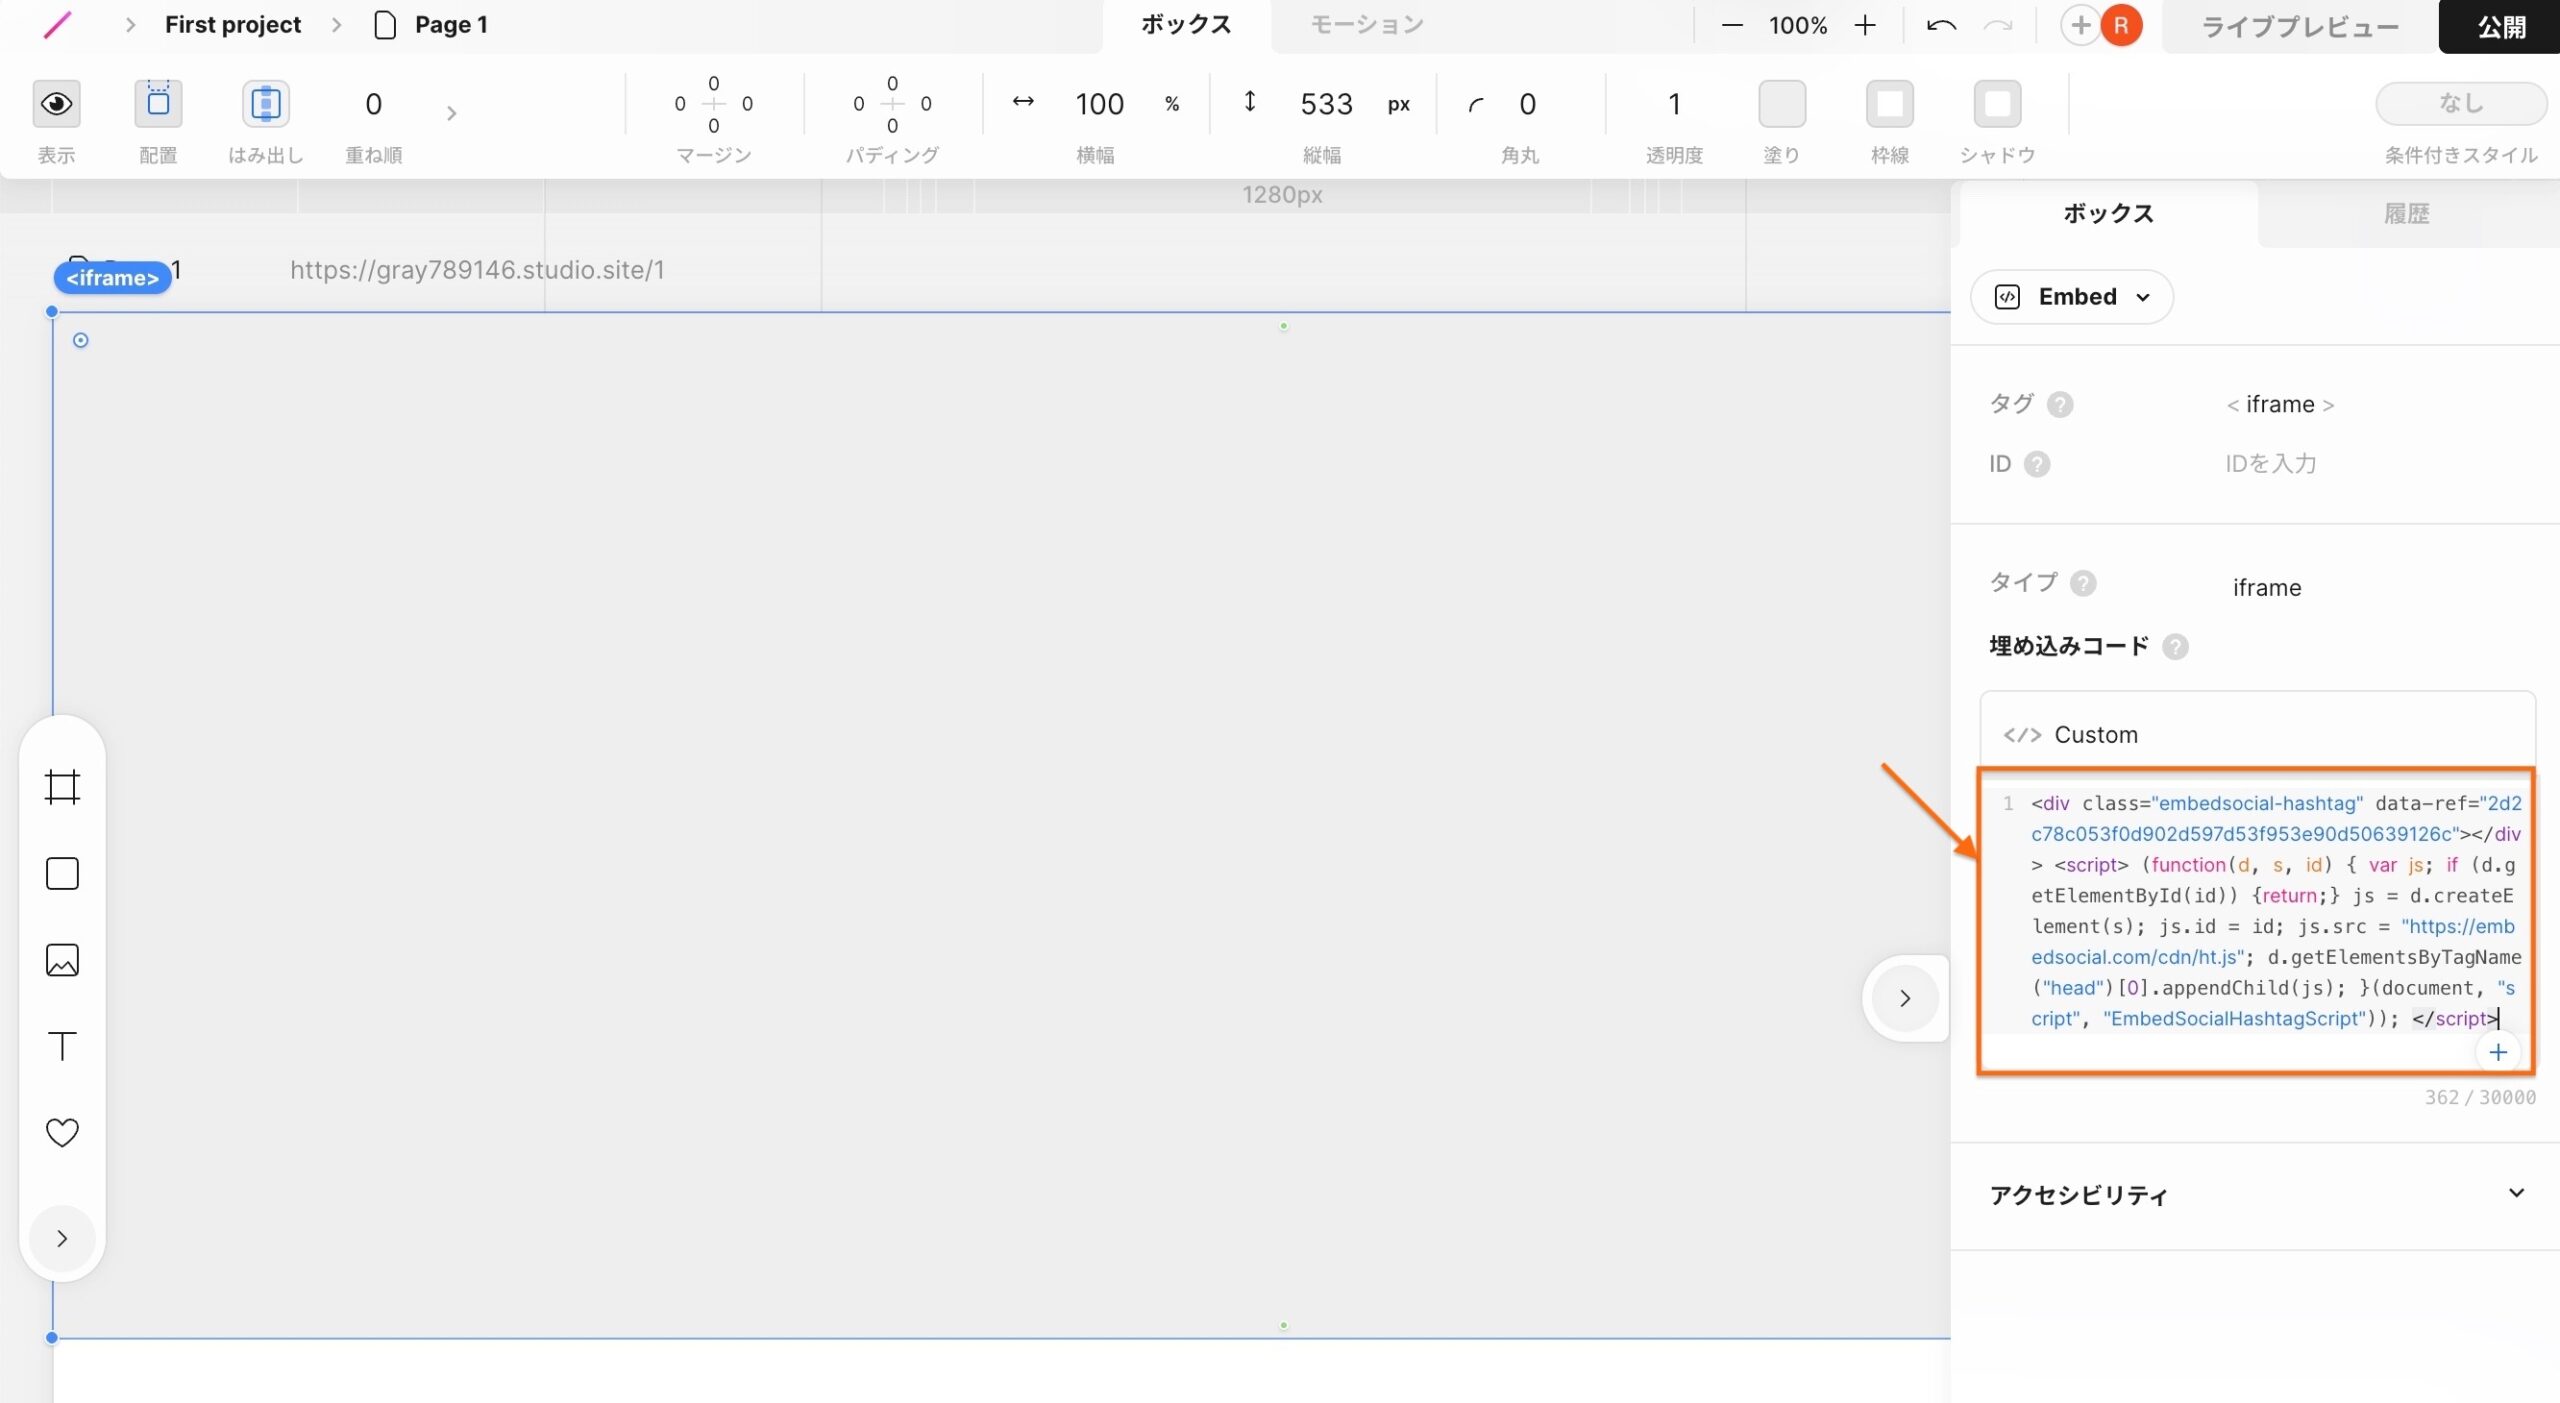Open Page 1 breadcrumb

431,25
